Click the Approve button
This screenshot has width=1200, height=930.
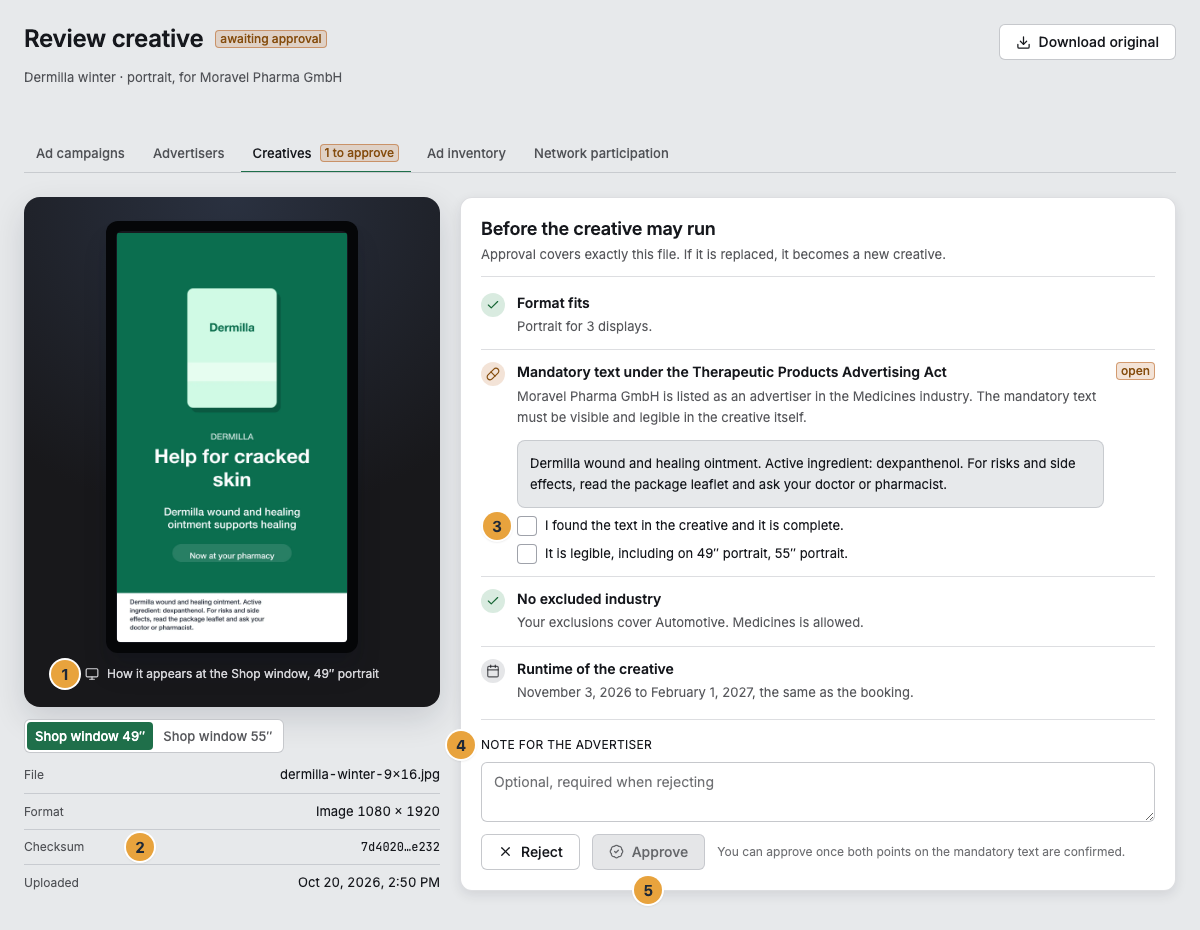(x=648, y=852)
